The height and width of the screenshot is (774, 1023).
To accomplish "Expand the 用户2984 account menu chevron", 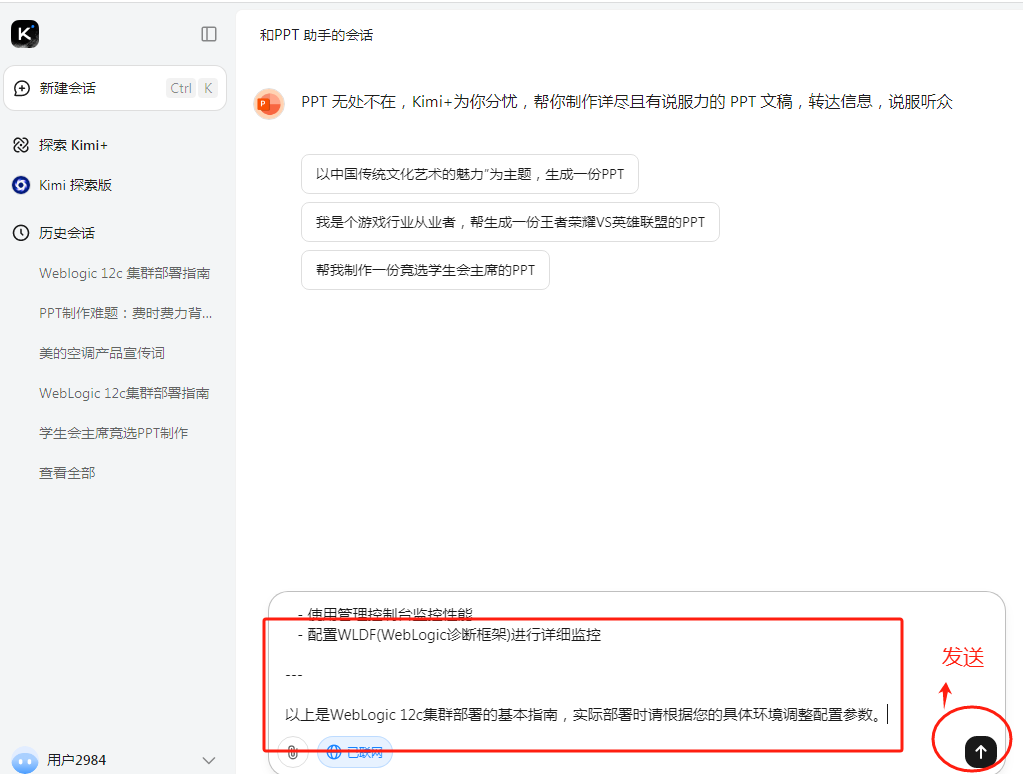I will 209,760.
